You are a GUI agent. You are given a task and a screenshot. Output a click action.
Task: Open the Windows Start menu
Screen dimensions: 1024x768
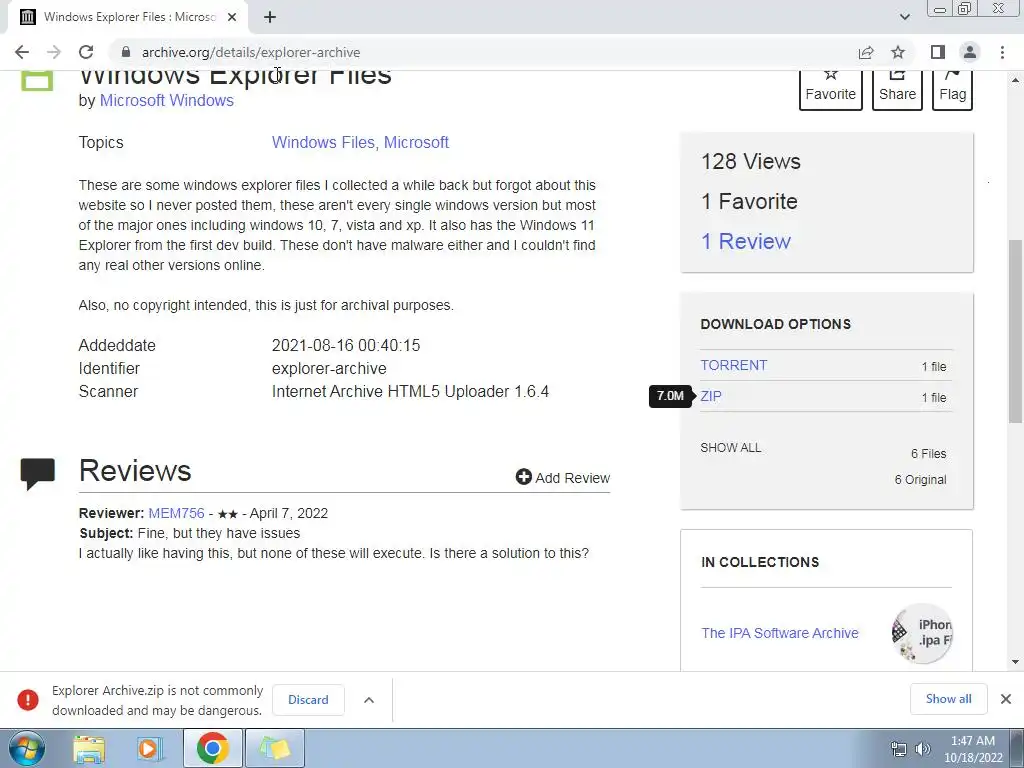(26, 748)
